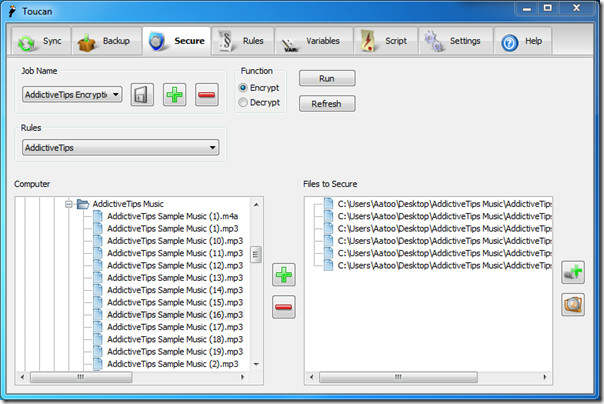The image size is (604, 404).
Task: Click the add variable icon beside files list
Action: pos(573,272)
